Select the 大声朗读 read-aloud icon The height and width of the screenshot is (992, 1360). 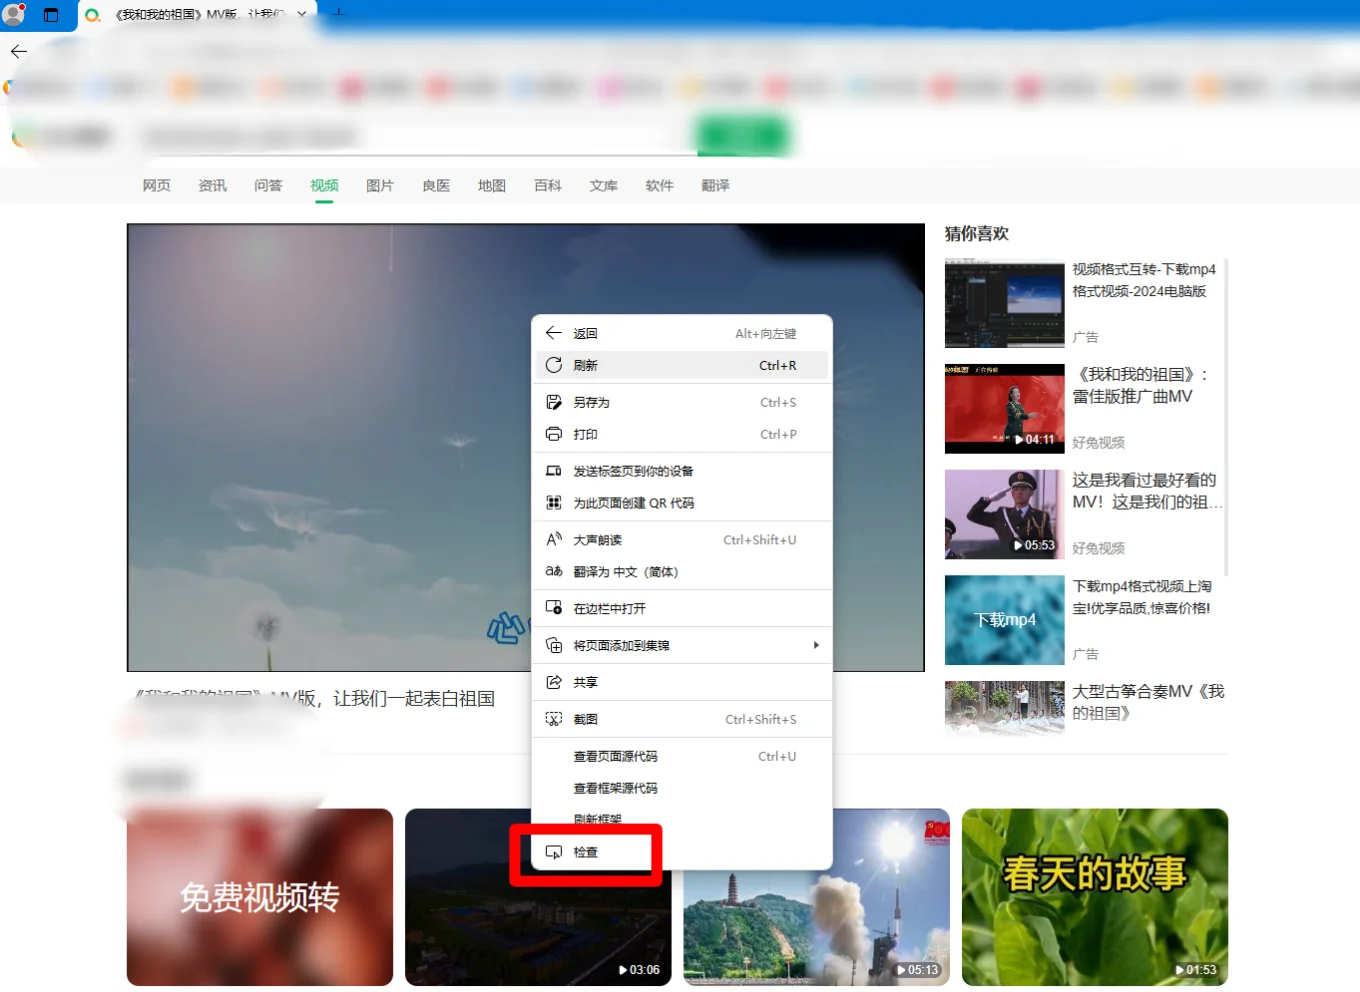point(554,539)
